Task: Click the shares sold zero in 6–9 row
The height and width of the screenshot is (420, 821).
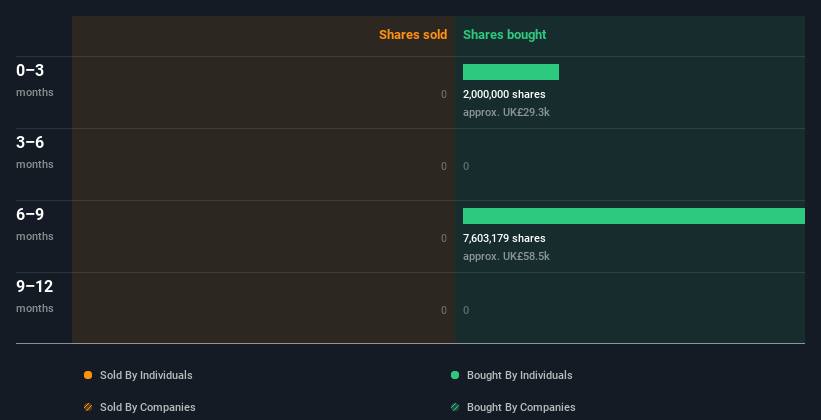Action: click(444, 238)
